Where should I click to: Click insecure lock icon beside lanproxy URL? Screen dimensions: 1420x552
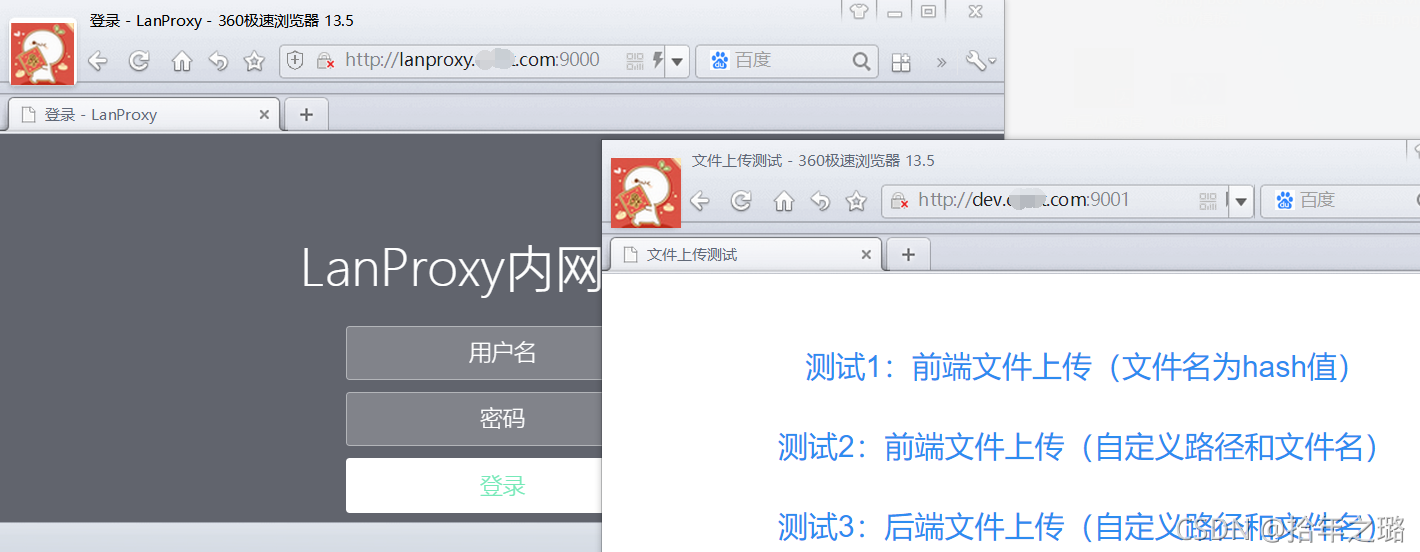coord(325,61)
